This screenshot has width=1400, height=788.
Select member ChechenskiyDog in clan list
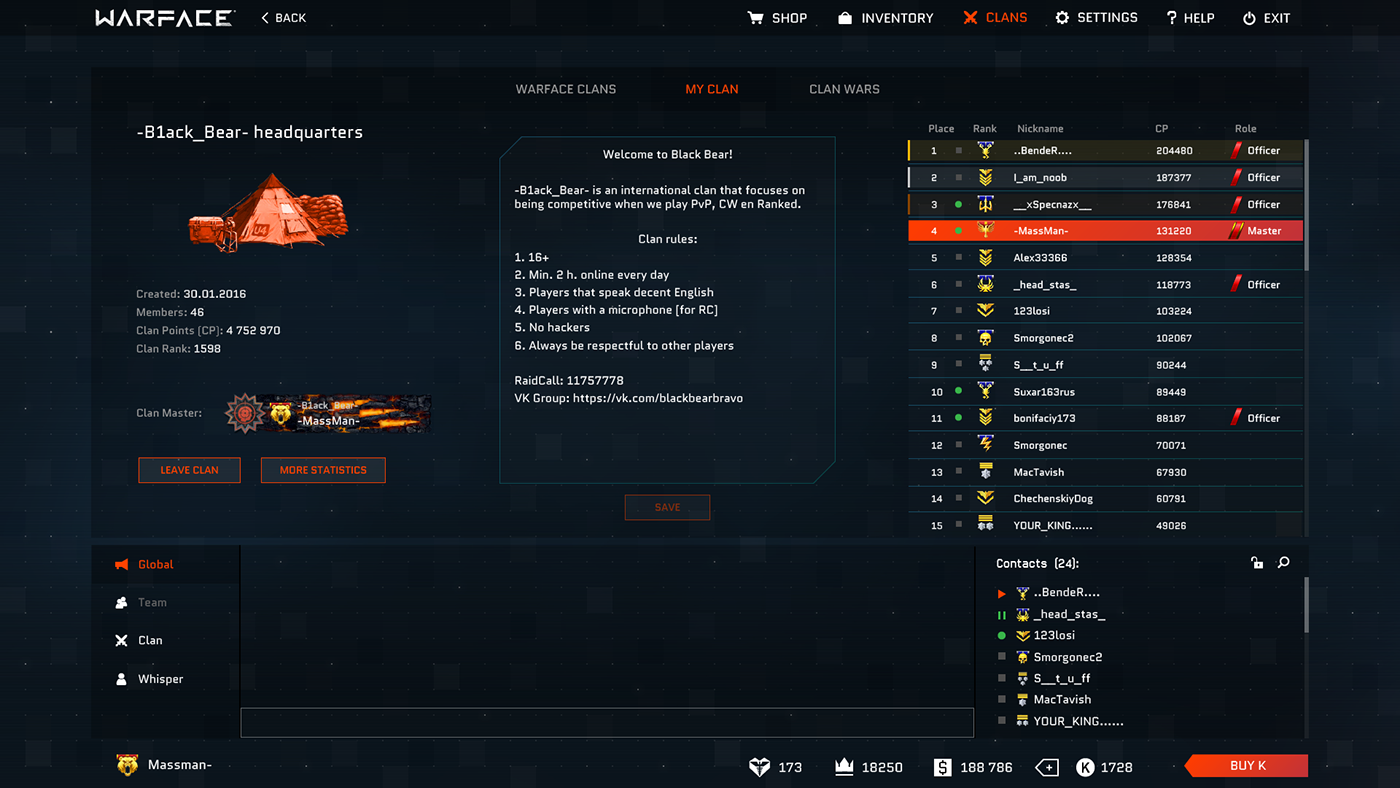(1106, 498)
